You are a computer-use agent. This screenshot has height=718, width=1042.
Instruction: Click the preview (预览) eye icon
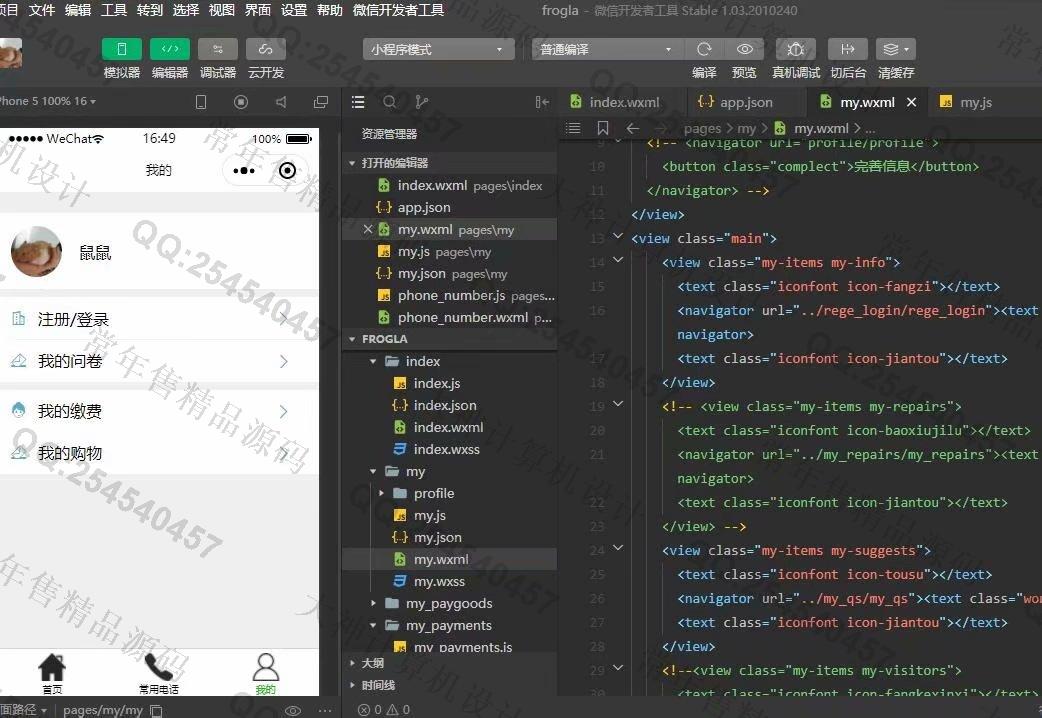point(745,49)
